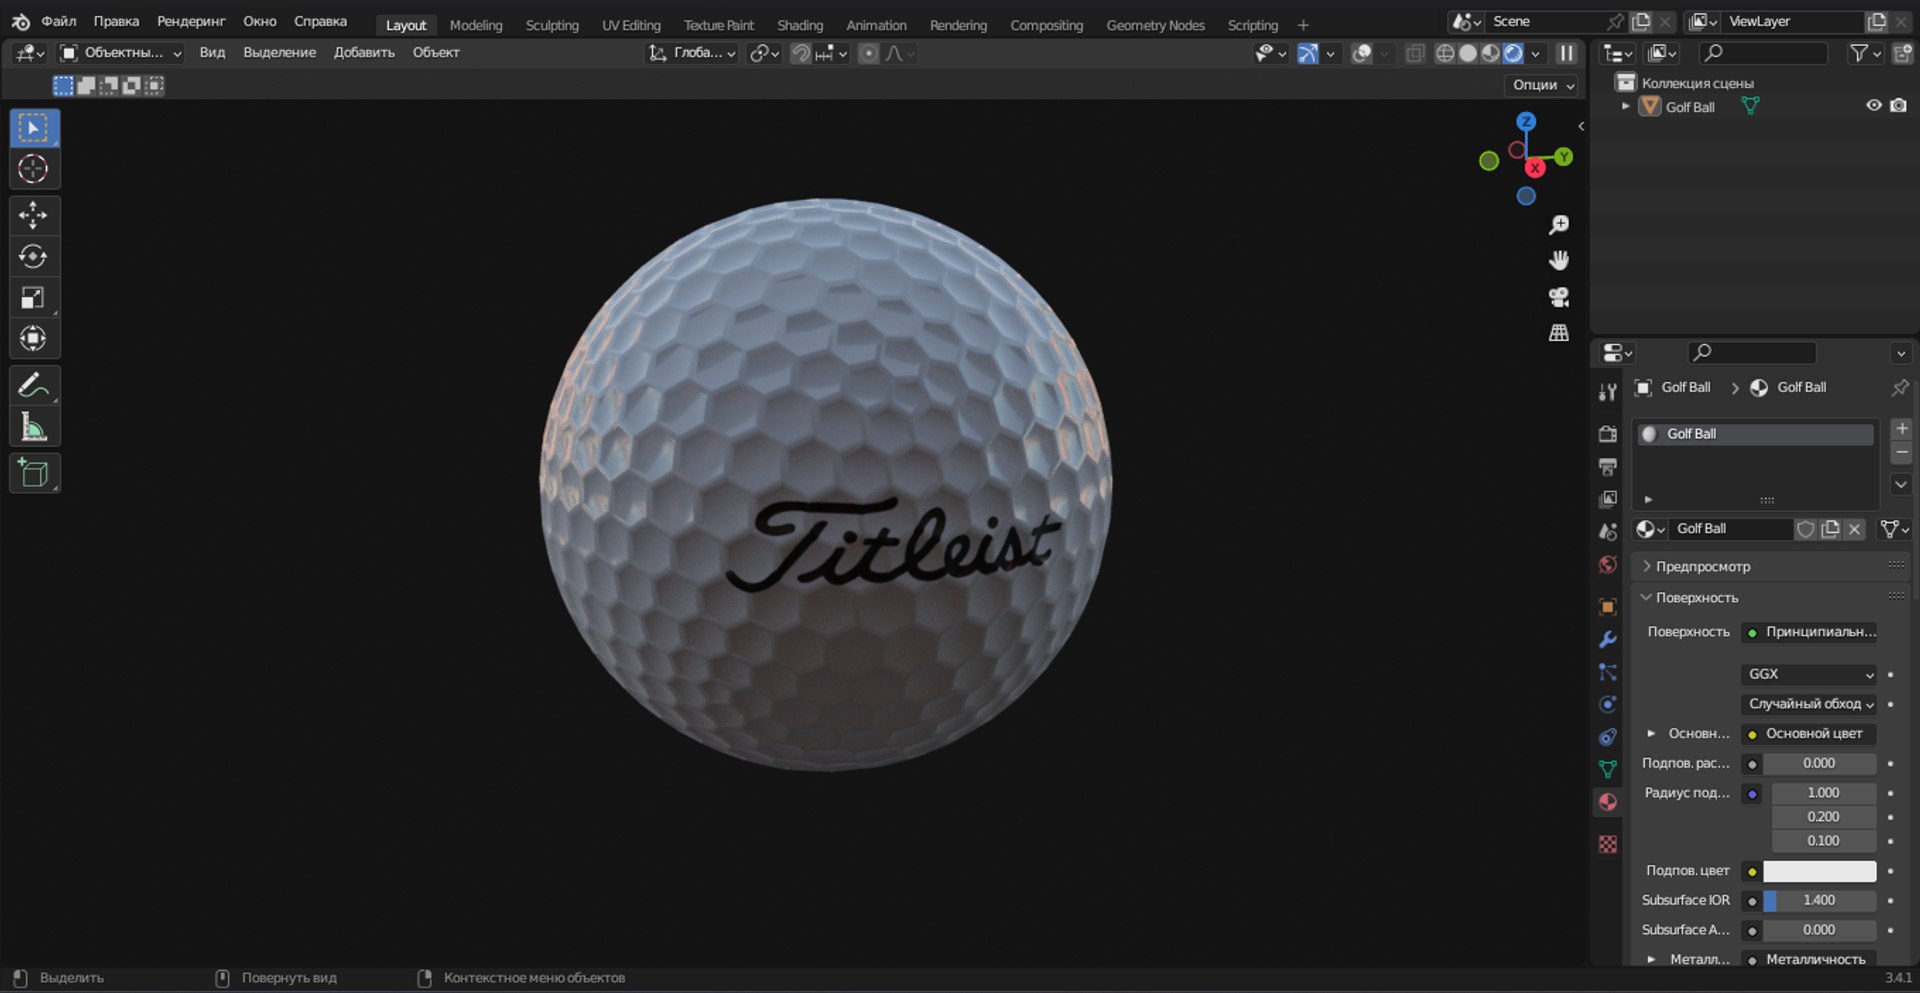Open the Рендеринг menu
Viewport: 1920px width, 993px height.
191,21
